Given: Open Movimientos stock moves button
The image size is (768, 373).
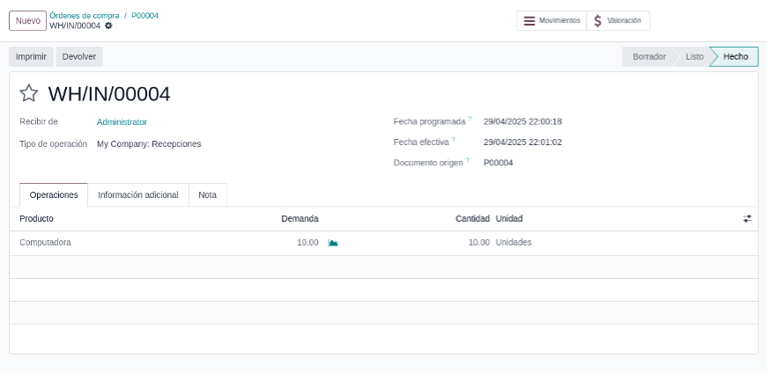Looking at the screenshot, I should click(x=552, y=21).
